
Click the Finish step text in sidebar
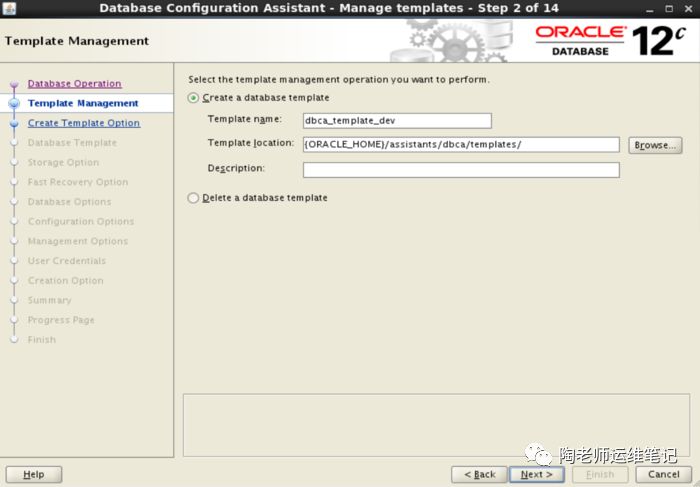(42, 339)
